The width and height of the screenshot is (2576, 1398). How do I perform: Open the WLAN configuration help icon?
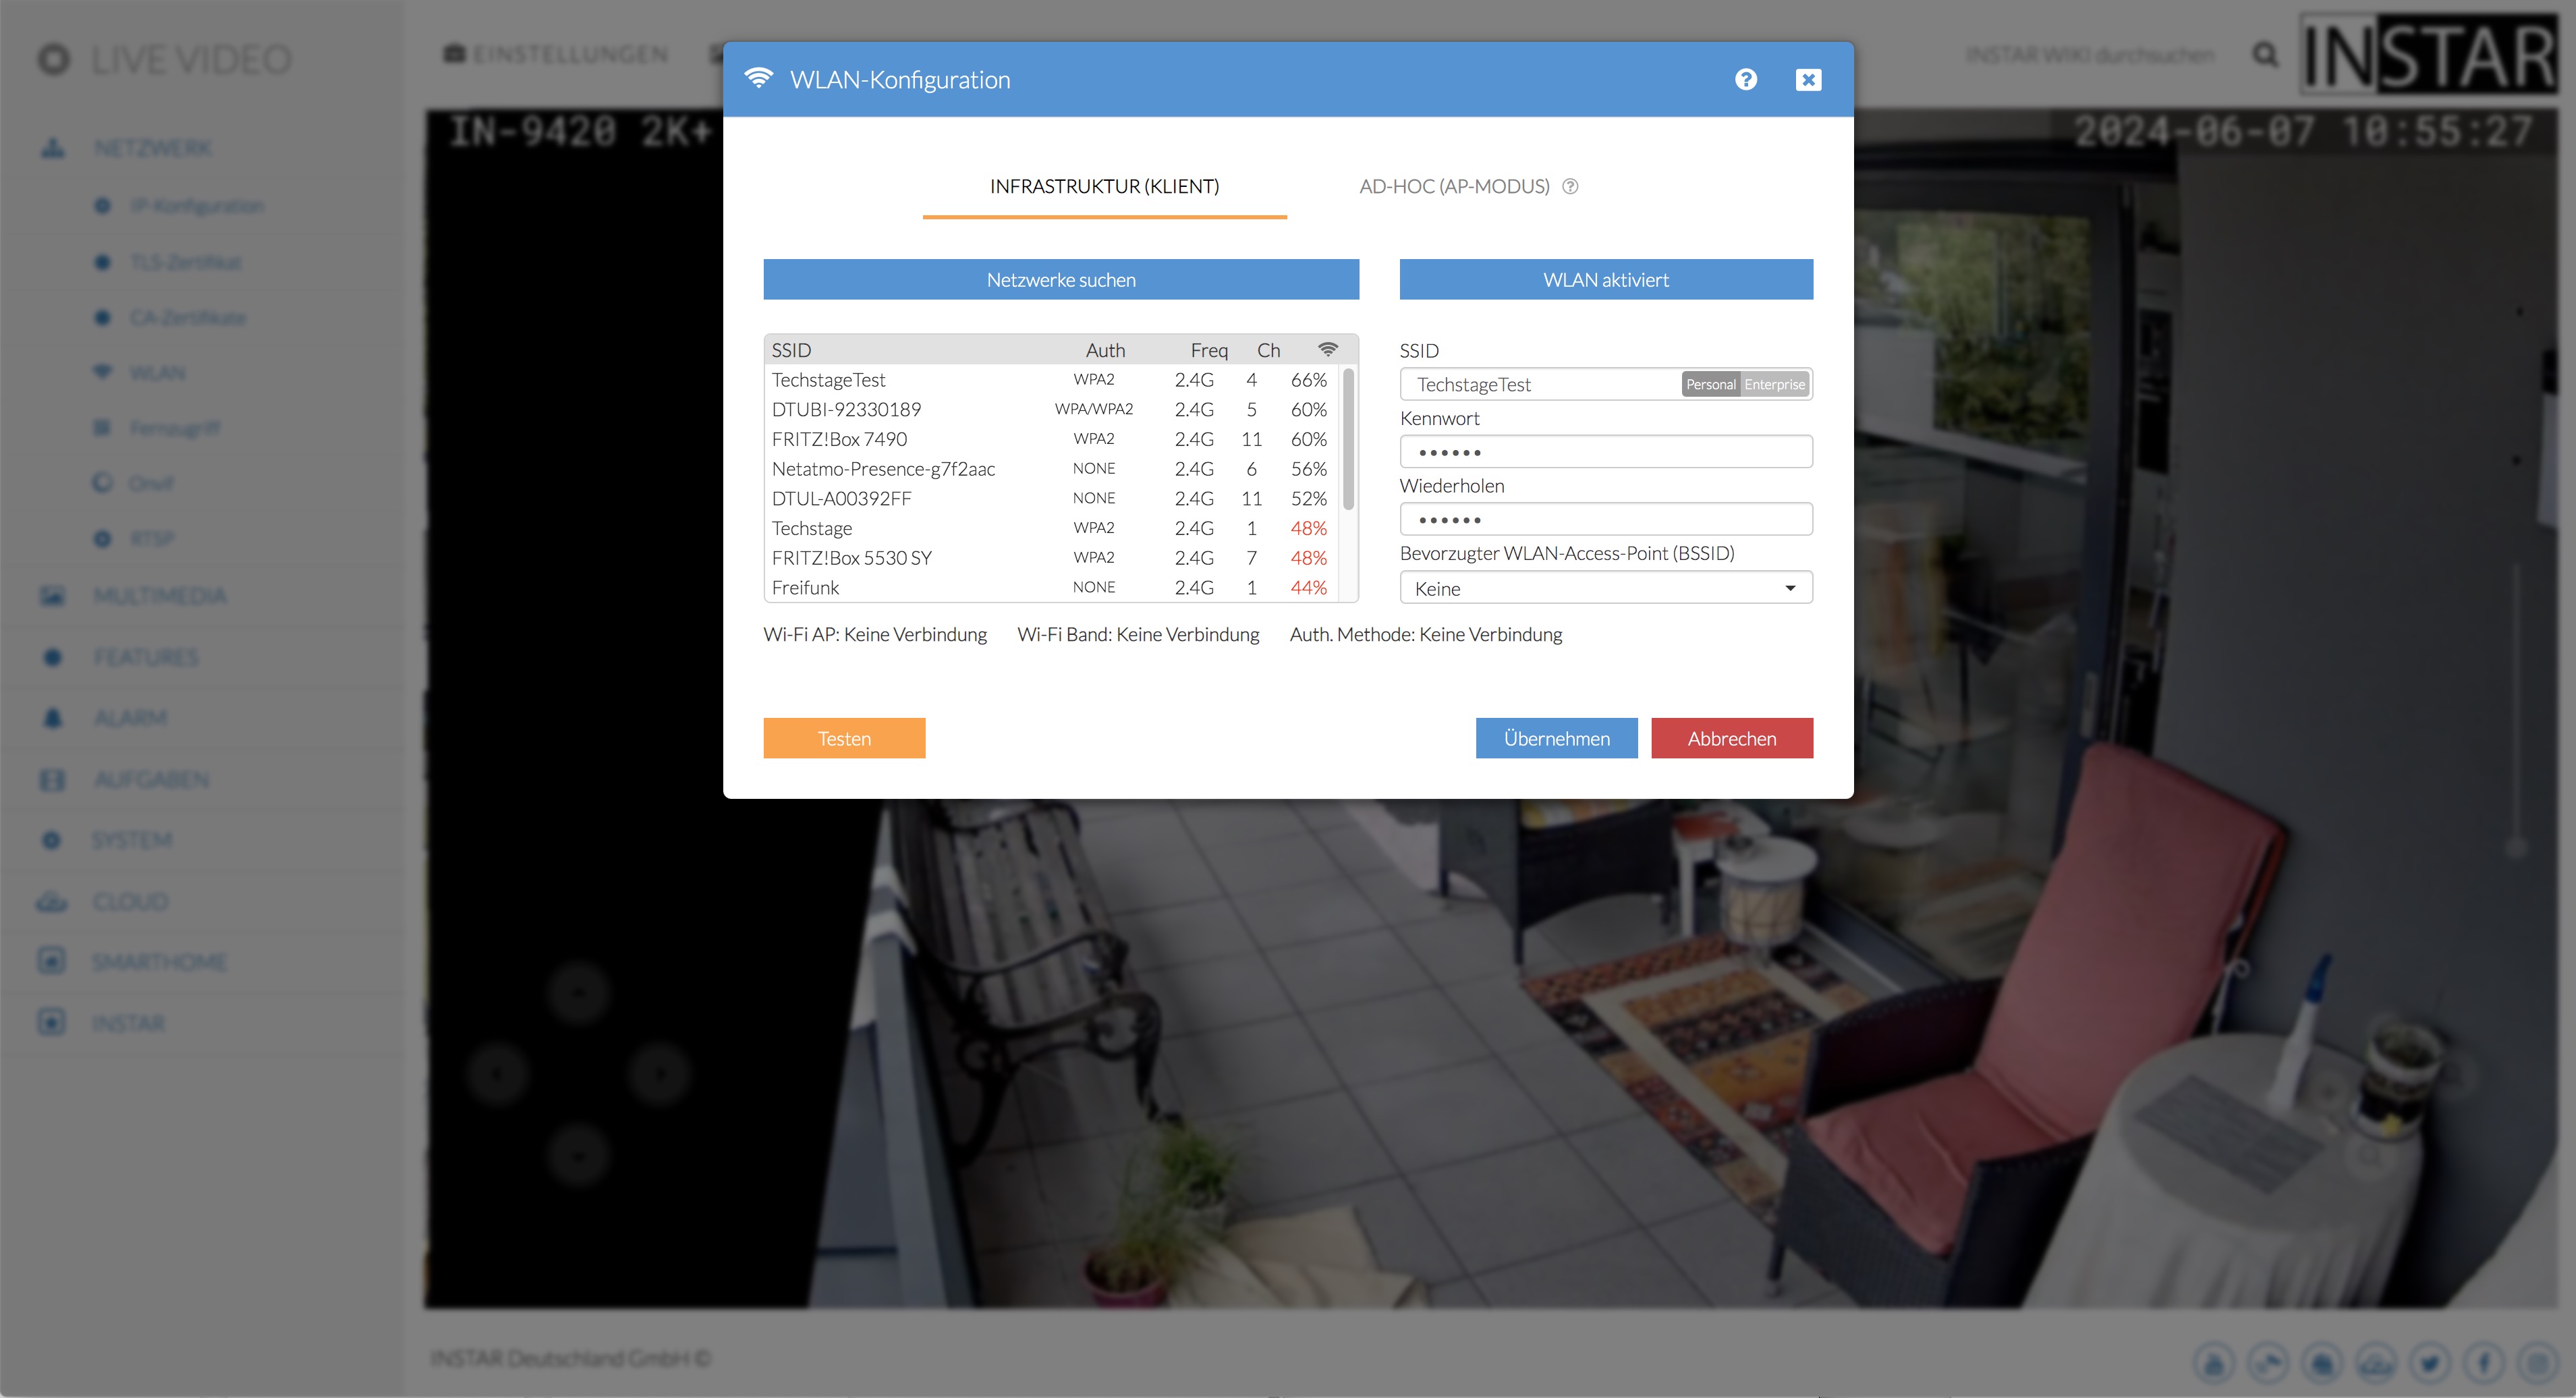click(x=1745, y=79)
